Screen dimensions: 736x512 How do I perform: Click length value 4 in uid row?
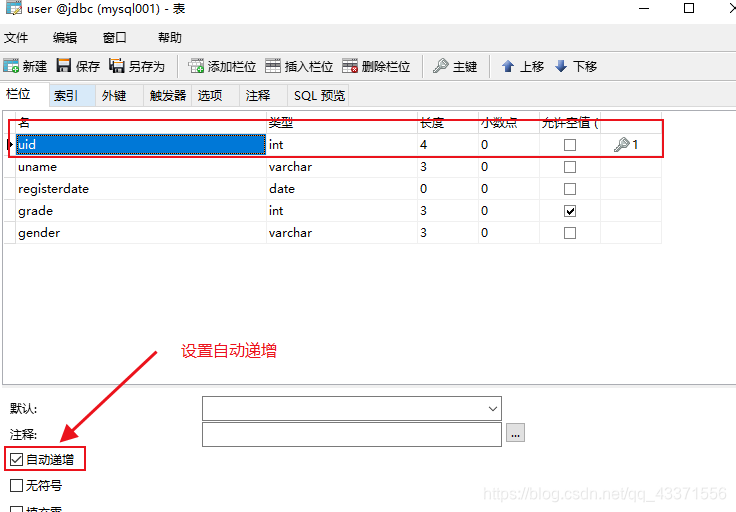(423, 145)
